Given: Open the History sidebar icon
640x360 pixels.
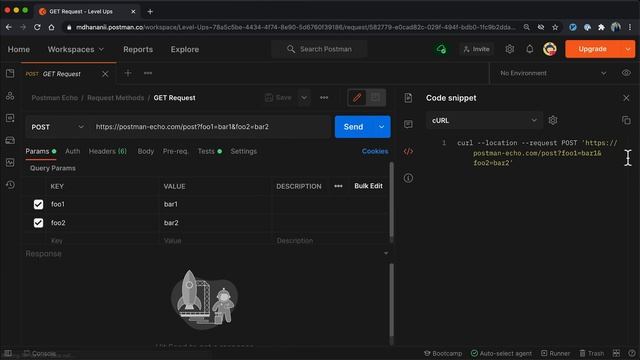Looking at the screenshot, I should 10,185.
